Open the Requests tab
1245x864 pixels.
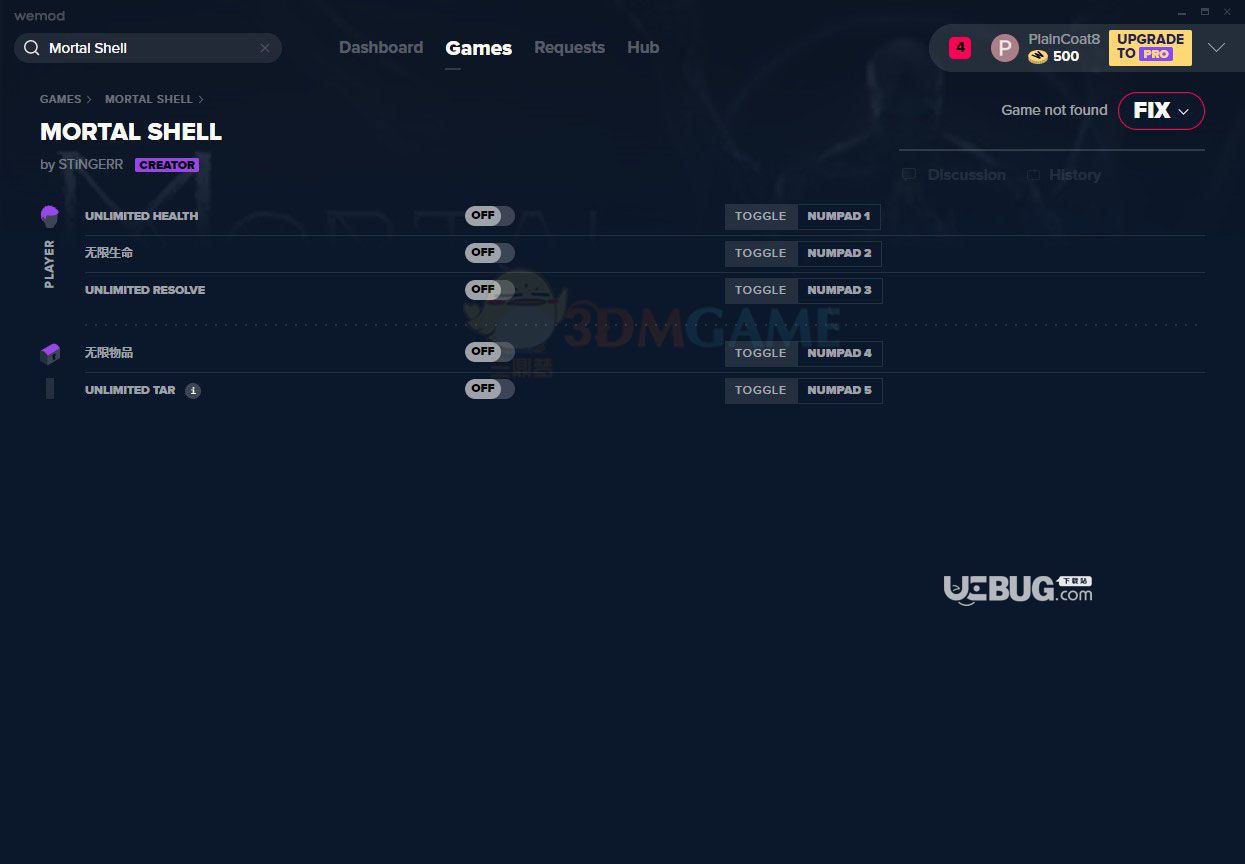(x=569, y=48)
